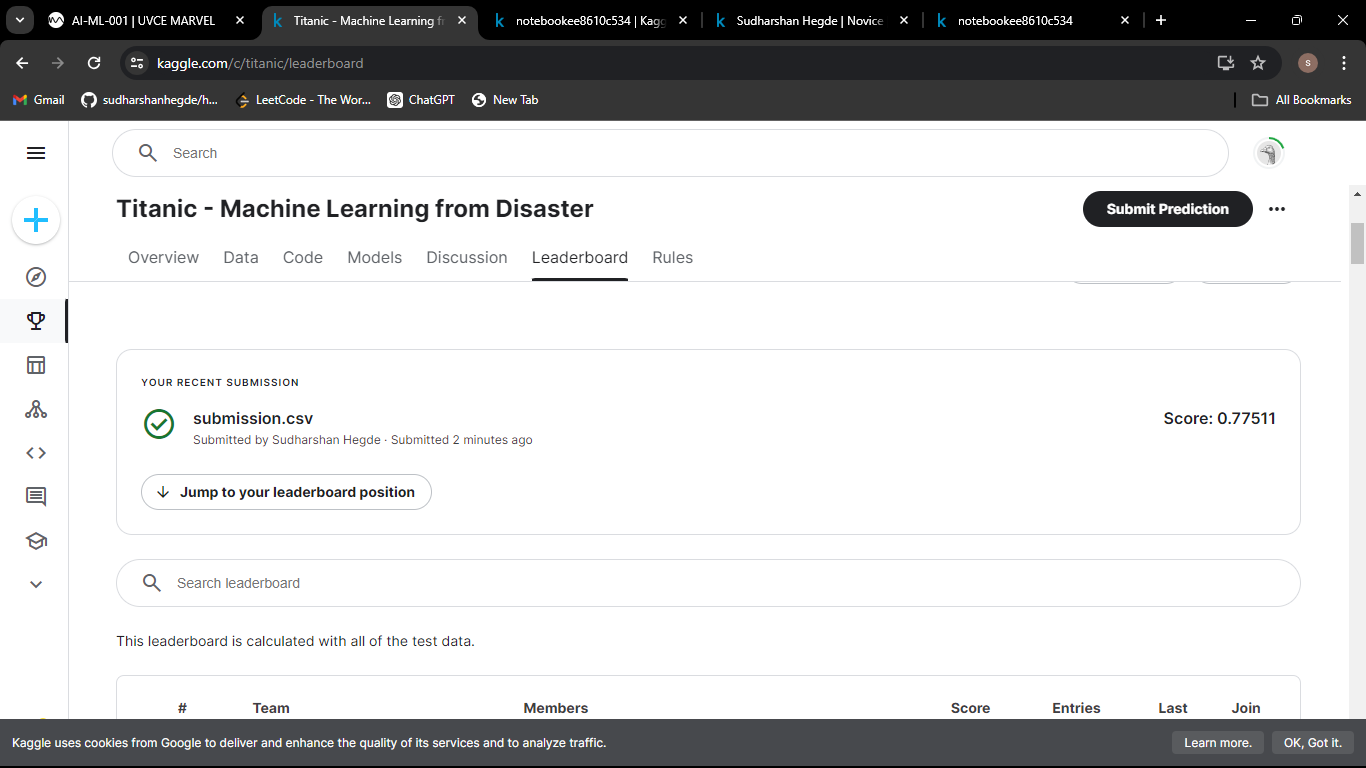Switch to the Code tab
This screenshot has width=1366, height=768.
[303, 257]
